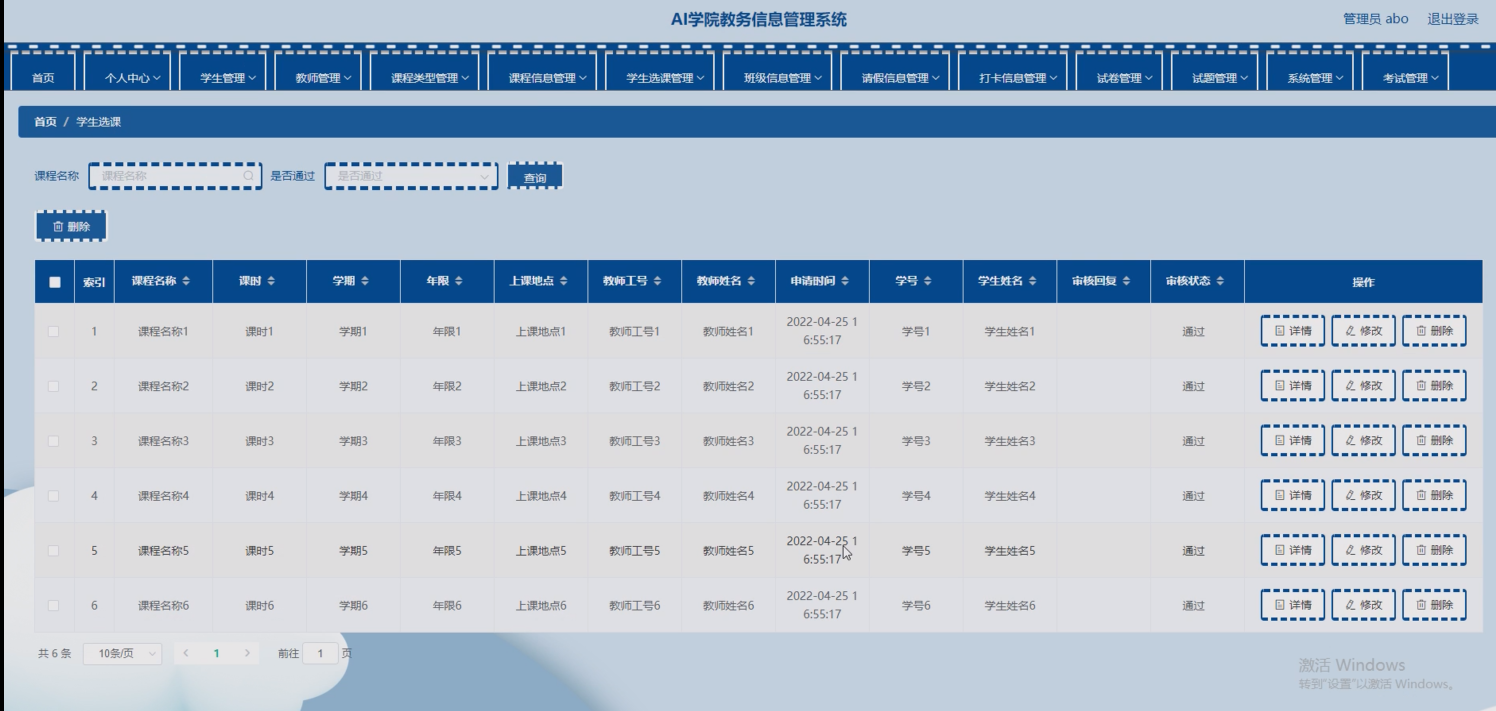
Task: Toggle the select-all checkbox in table header
Action: (55, 282)
